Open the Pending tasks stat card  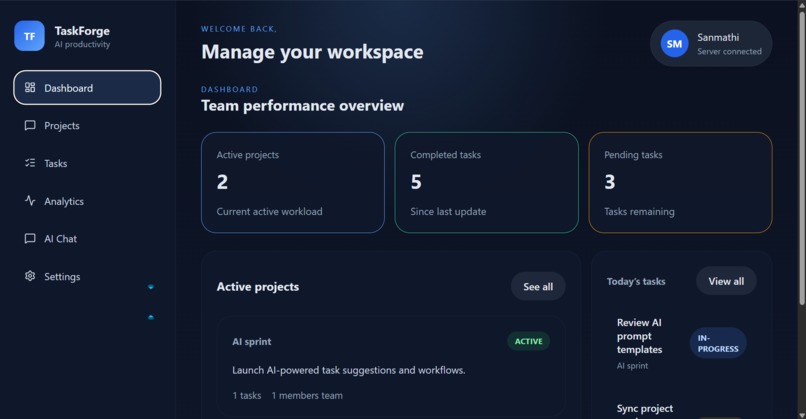680,183
